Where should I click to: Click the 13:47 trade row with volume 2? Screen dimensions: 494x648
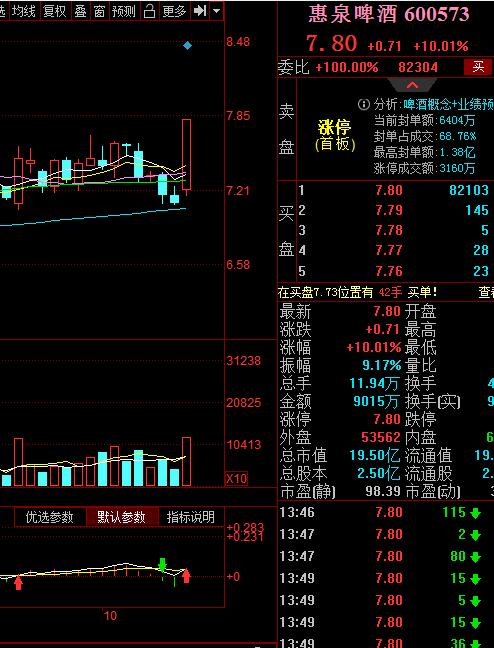(386, 534)
